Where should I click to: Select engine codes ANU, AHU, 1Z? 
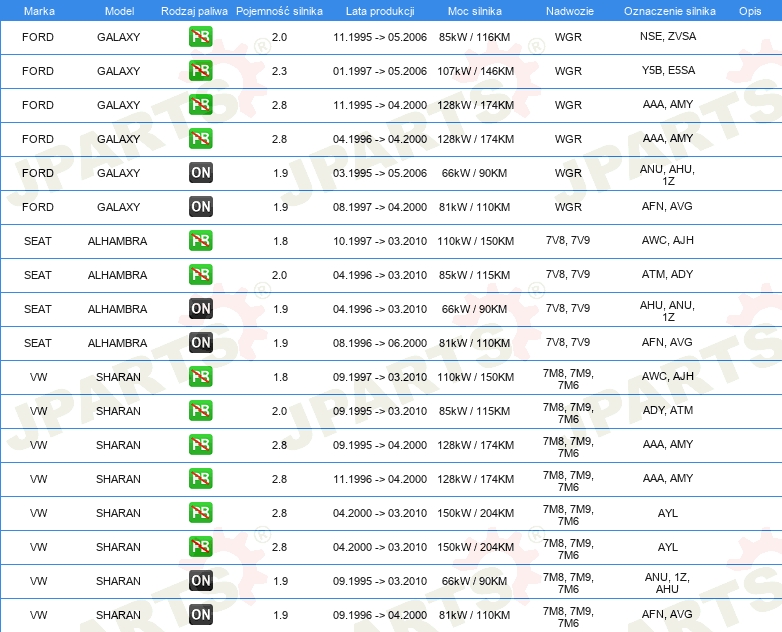point(667,175)
